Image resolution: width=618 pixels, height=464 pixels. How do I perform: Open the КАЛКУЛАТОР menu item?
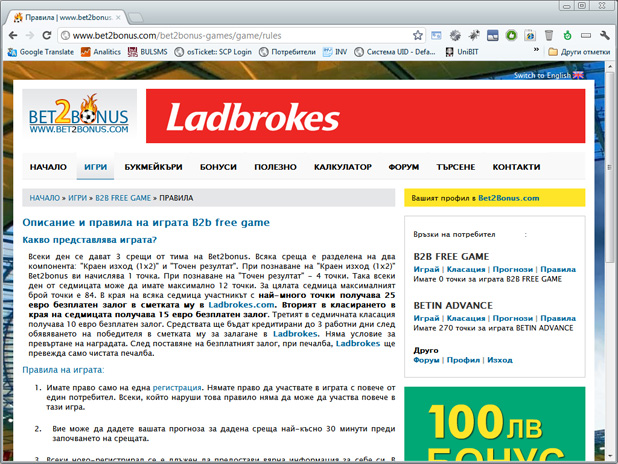343,167
